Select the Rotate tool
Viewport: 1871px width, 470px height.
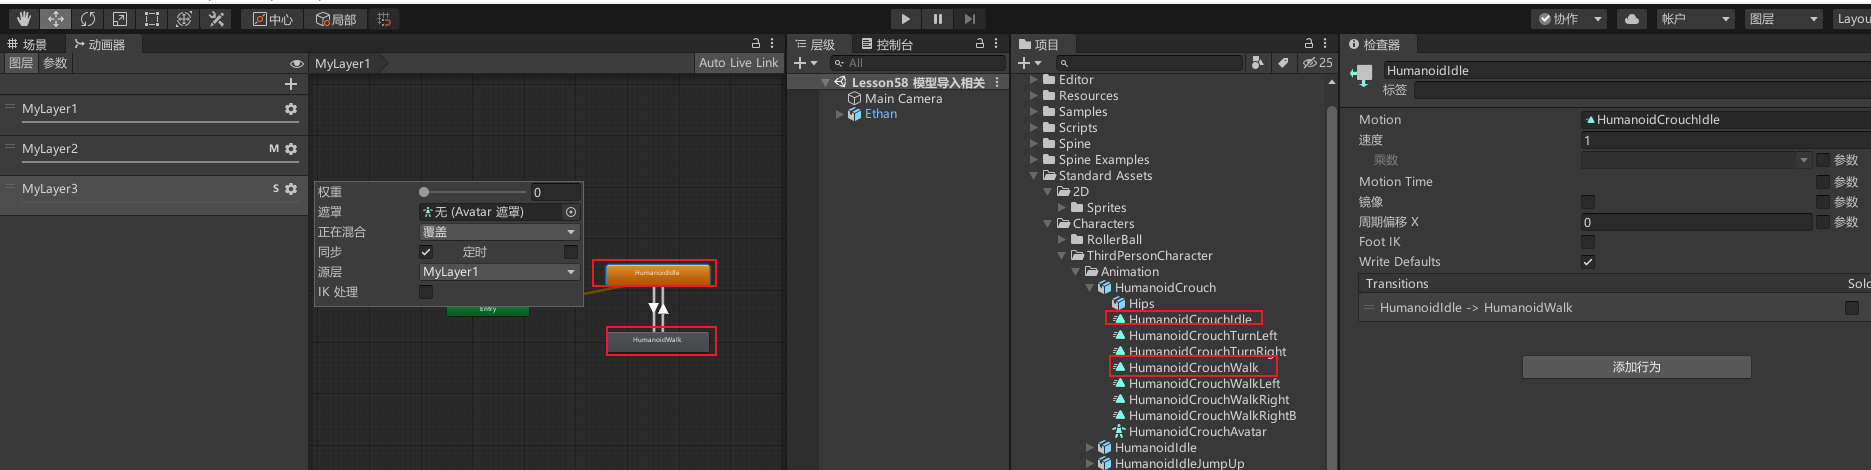pyautogui.click(x=88, y=19)
